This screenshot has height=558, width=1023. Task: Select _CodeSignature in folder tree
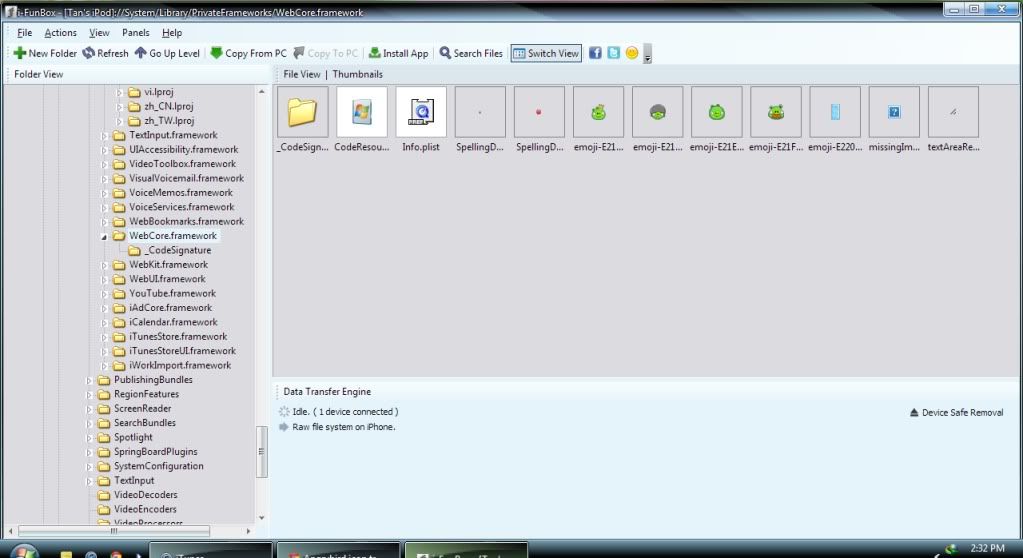(177, 250)
